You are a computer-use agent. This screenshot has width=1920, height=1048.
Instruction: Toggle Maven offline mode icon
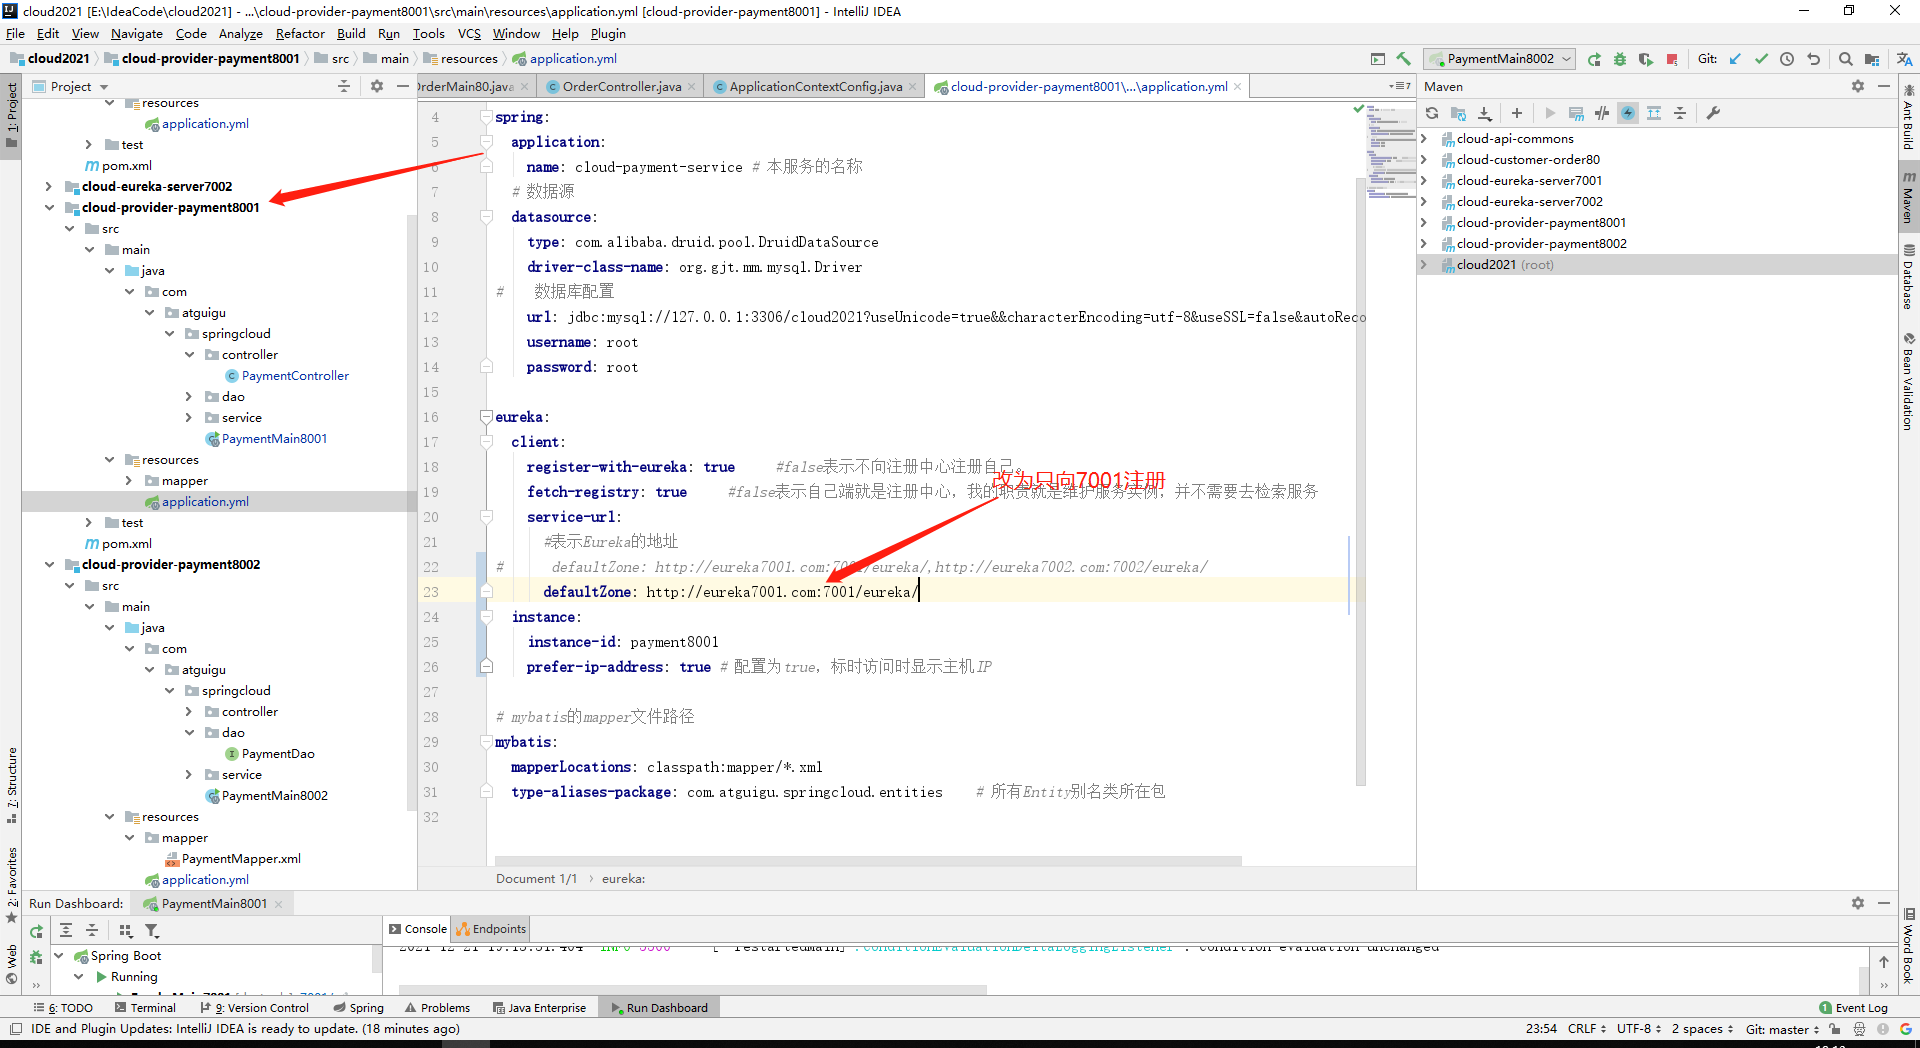[x=1602, y=113]
